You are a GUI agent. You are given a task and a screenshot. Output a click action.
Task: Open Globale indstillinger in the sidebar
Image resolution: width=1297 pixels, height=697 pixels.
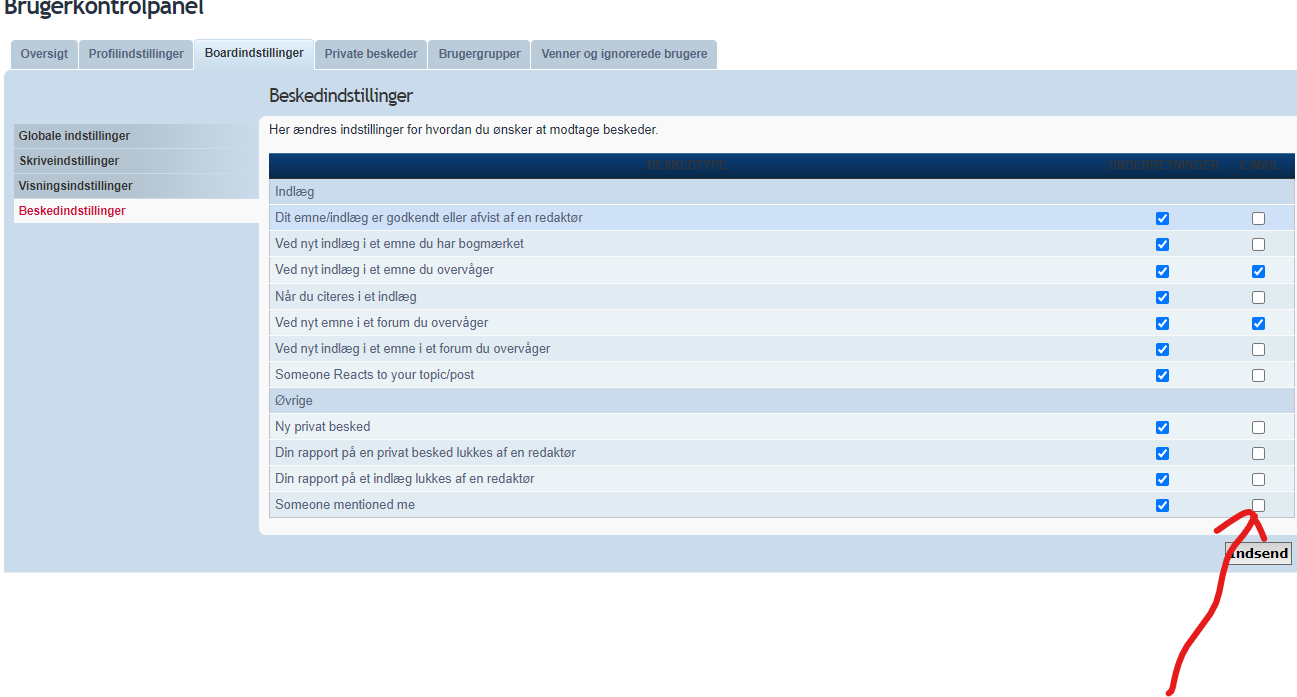click(x=74, y=136)
